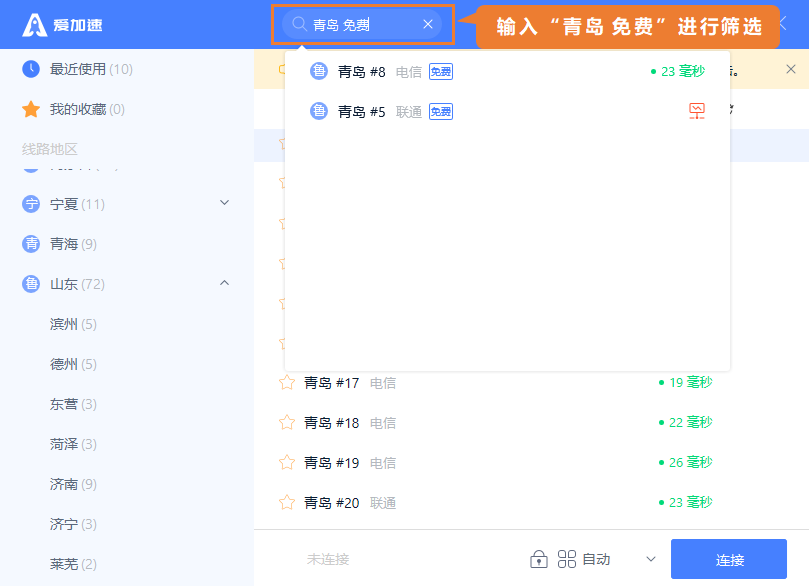809x586 pixels.
Task: Favorite 青岛 #18 with its star
Action: (x=287, y=422)
